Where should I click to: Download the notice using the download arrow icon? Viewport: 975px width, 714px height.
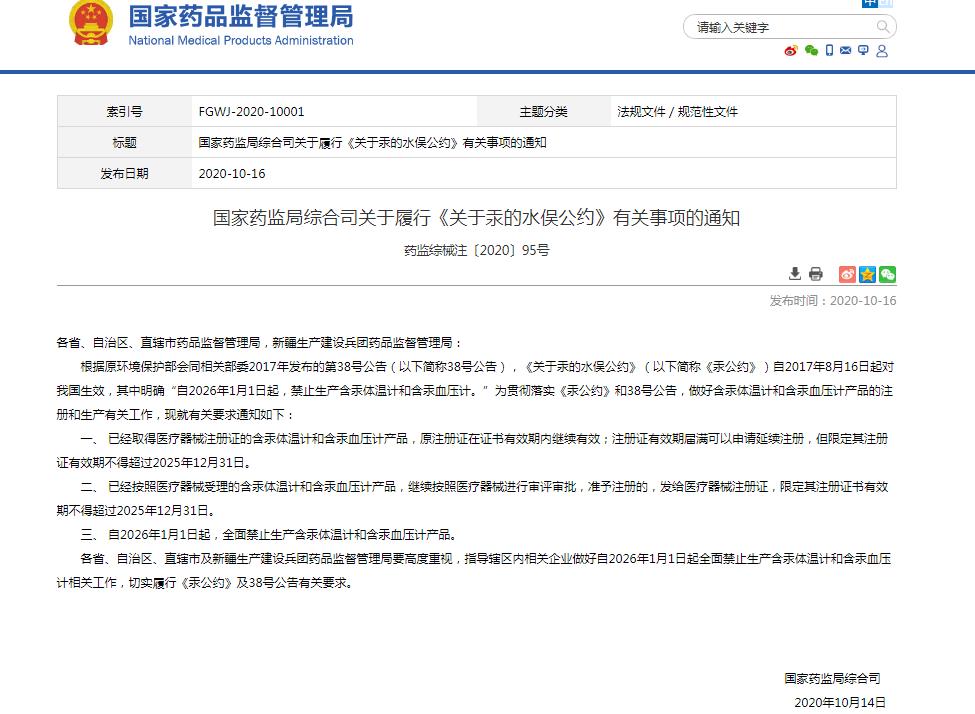(795, 274)
